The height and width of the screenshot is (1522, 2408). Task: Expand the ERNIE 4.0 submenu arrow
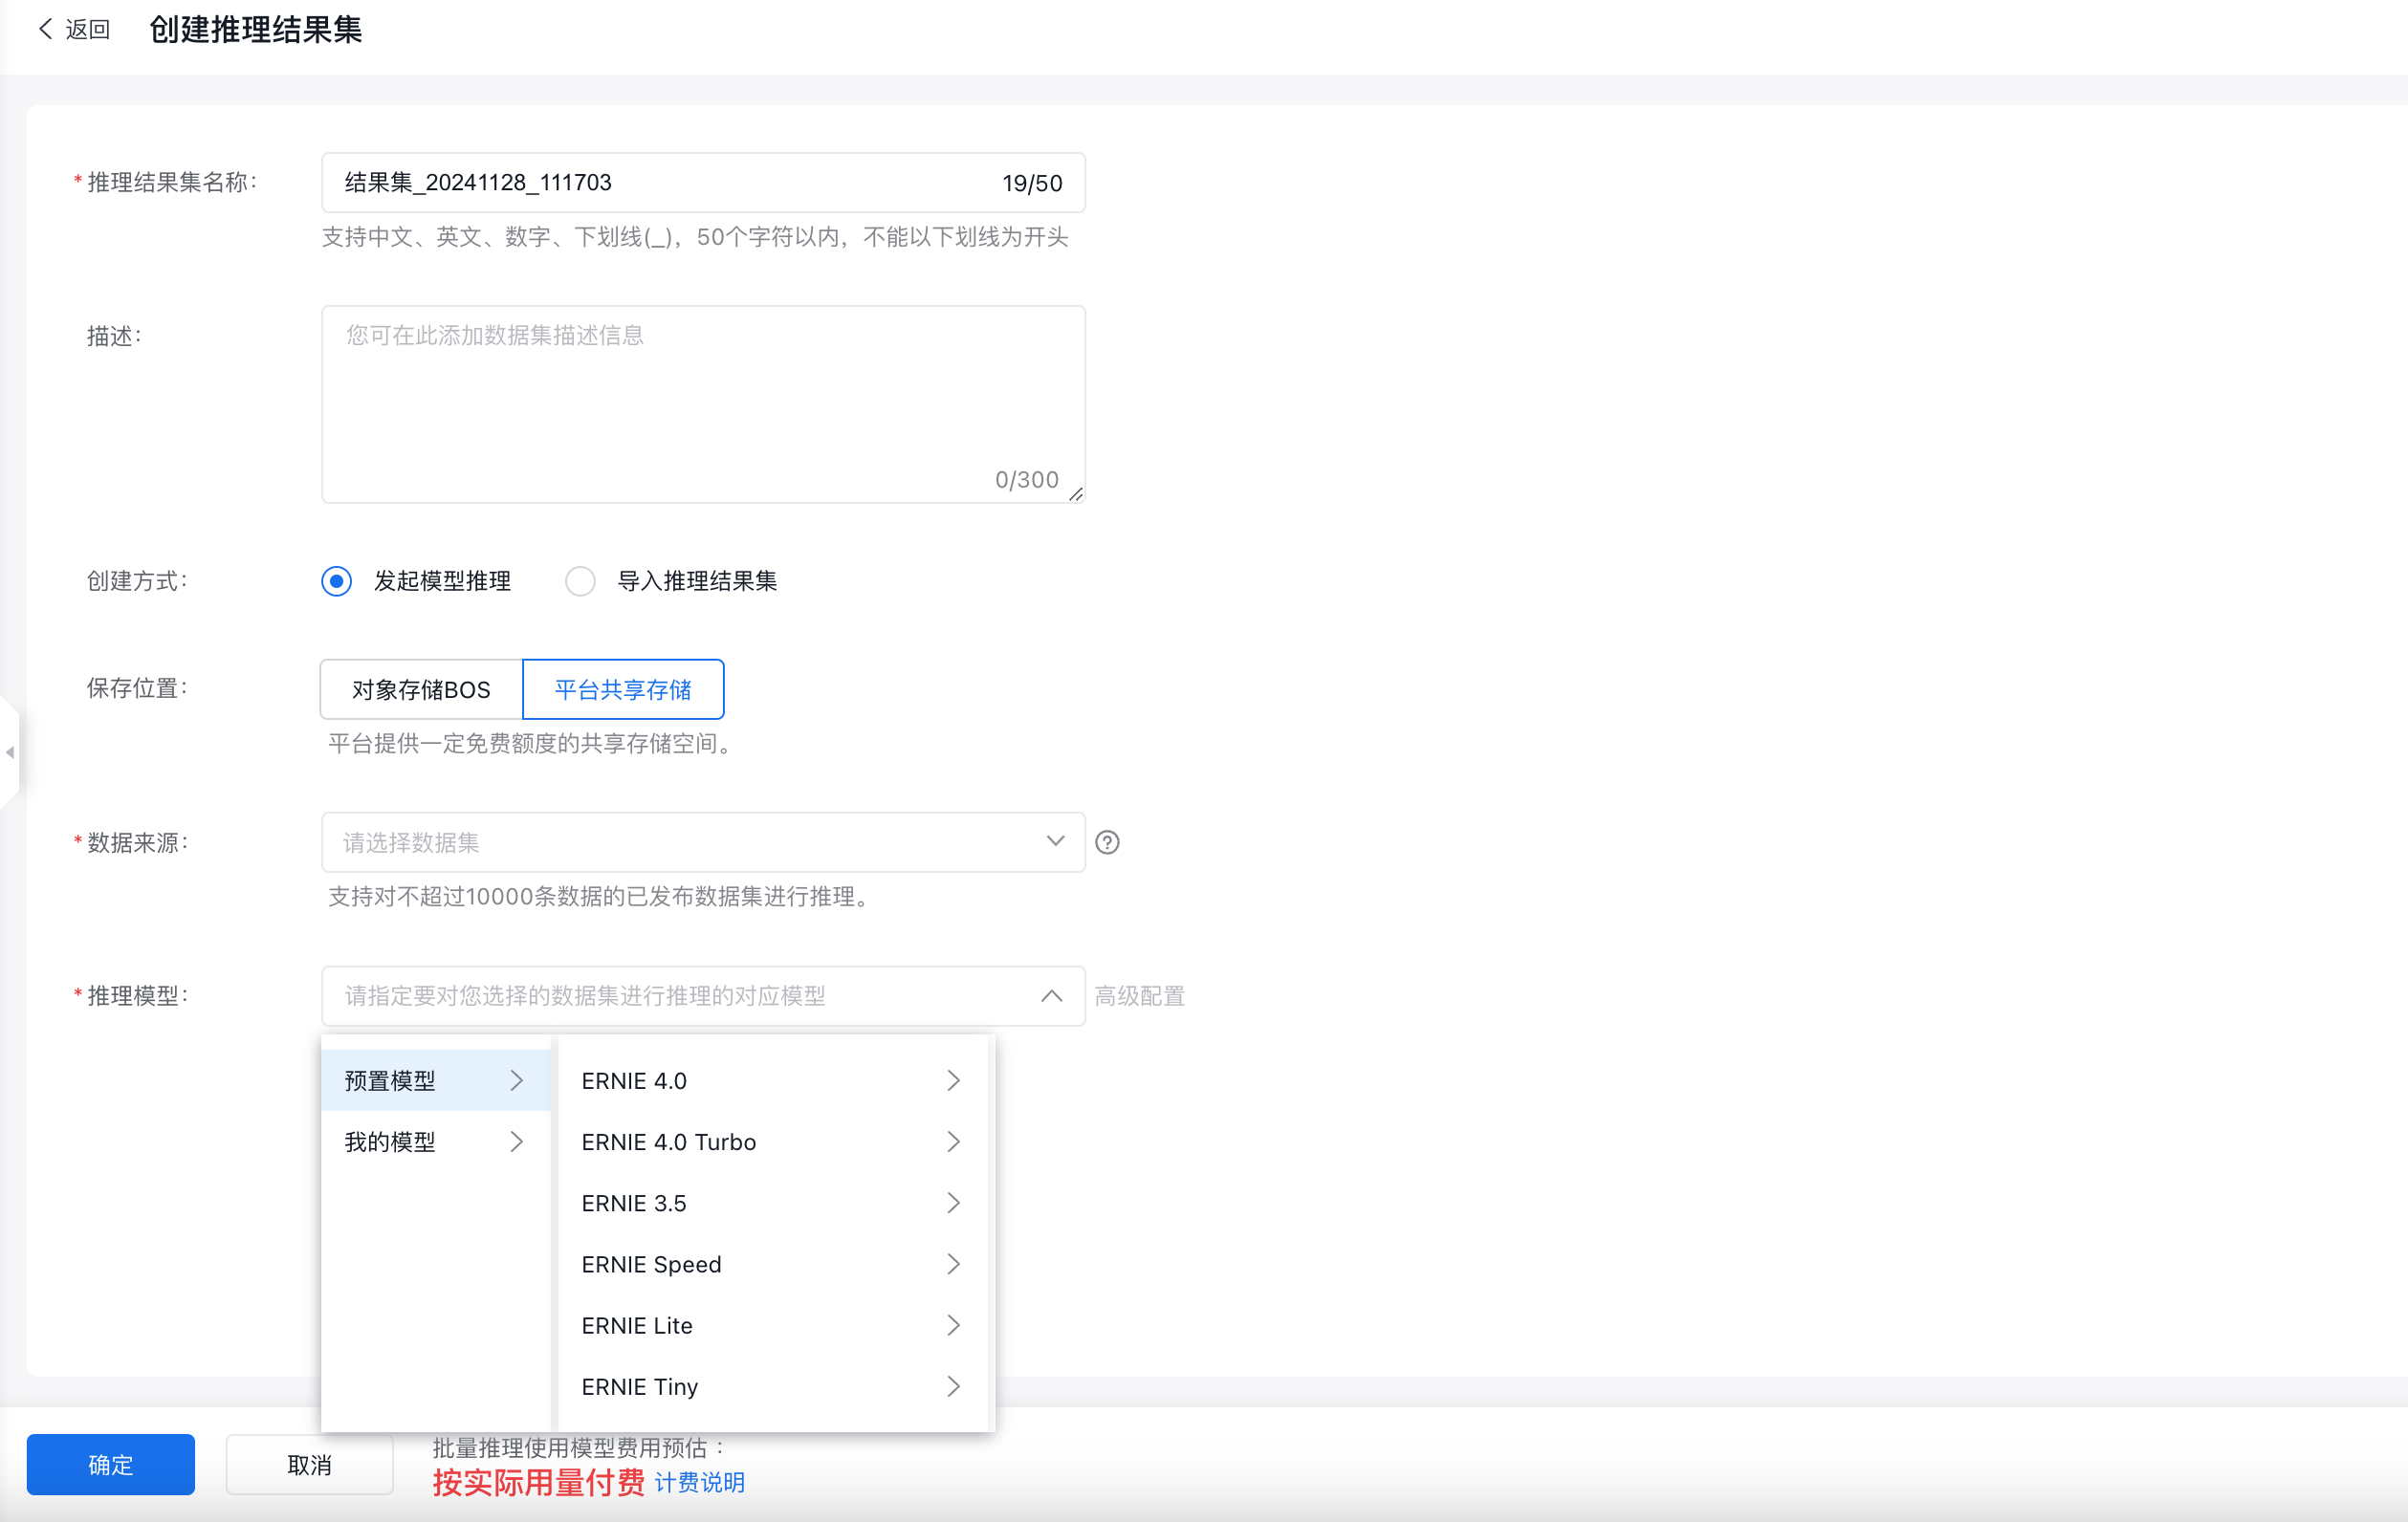(954, 1081)
